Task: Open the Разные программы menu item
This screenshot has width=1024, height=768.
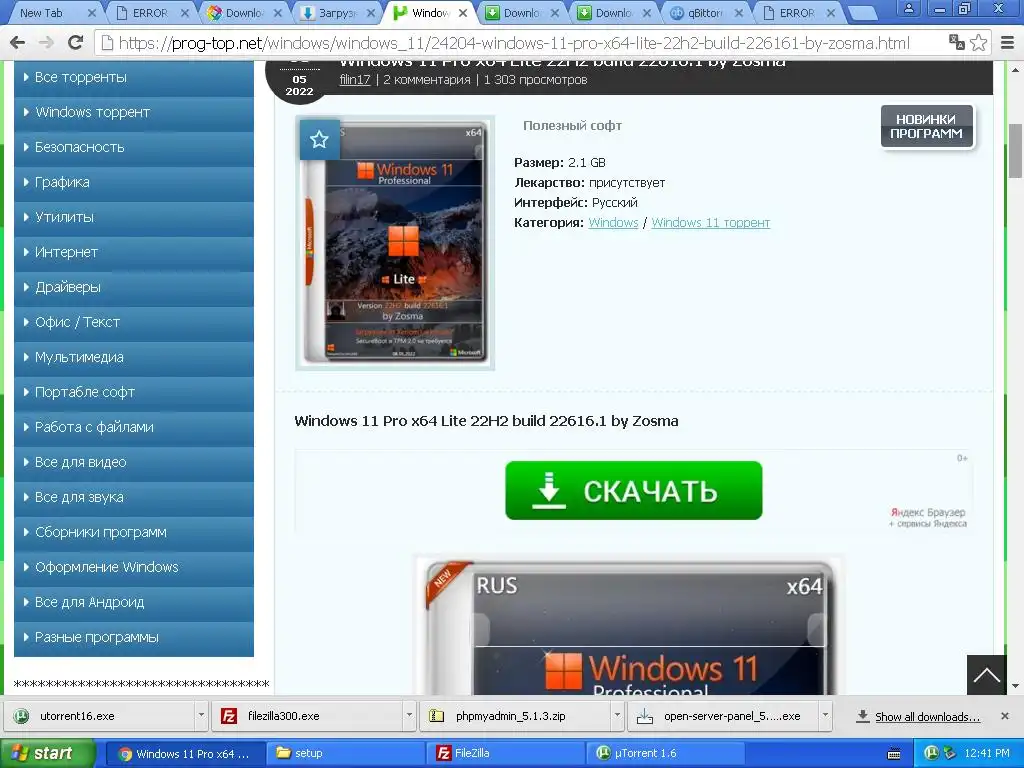Action: (x=134, y=637)
